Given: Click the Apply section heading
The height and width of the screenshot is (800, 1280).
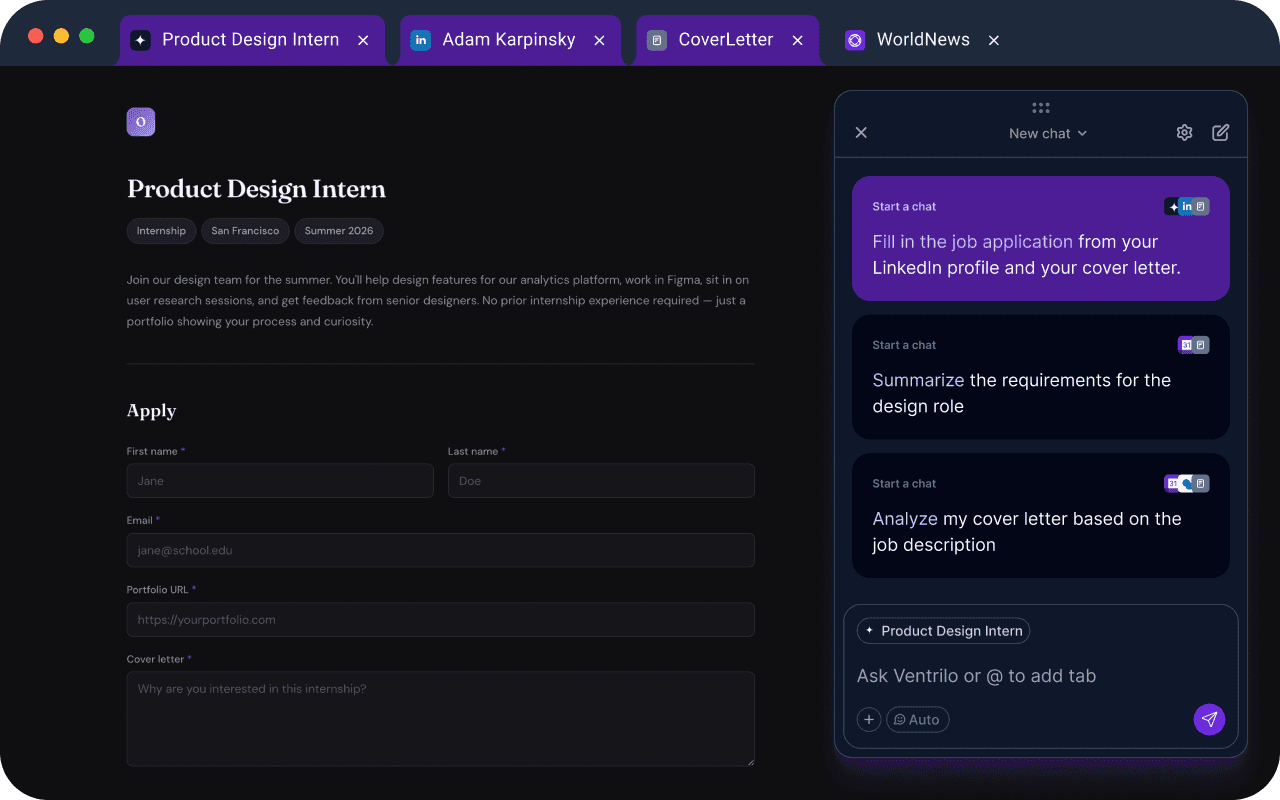Looking at the screenshot, I should click(151, 411).
